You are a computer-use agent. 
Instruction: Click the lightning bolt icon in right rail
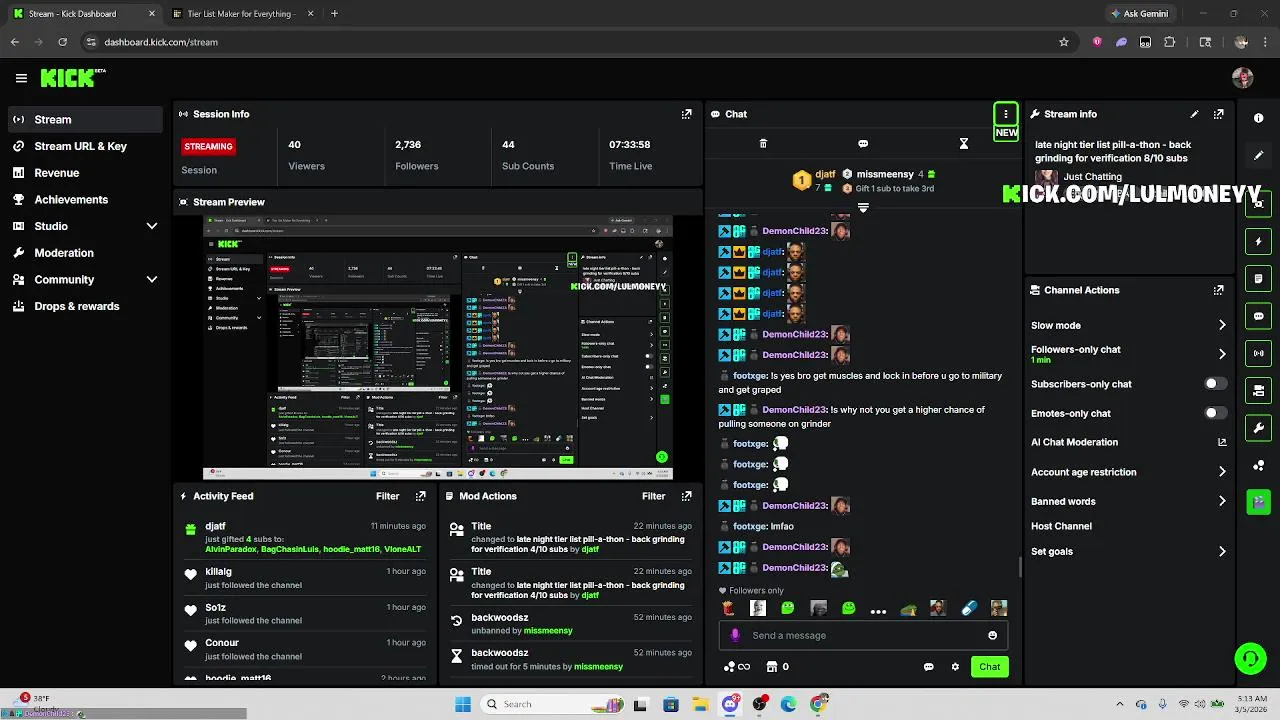(1259, 241)
